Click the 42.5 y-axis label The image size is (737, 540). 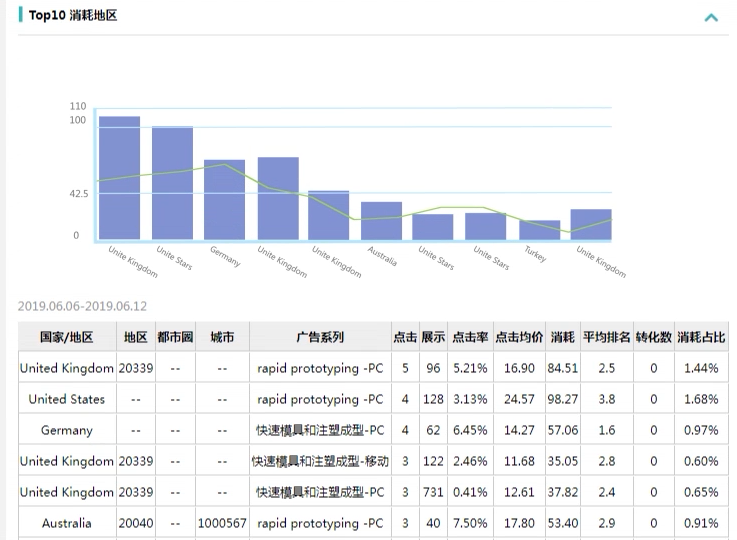(78, 194)
